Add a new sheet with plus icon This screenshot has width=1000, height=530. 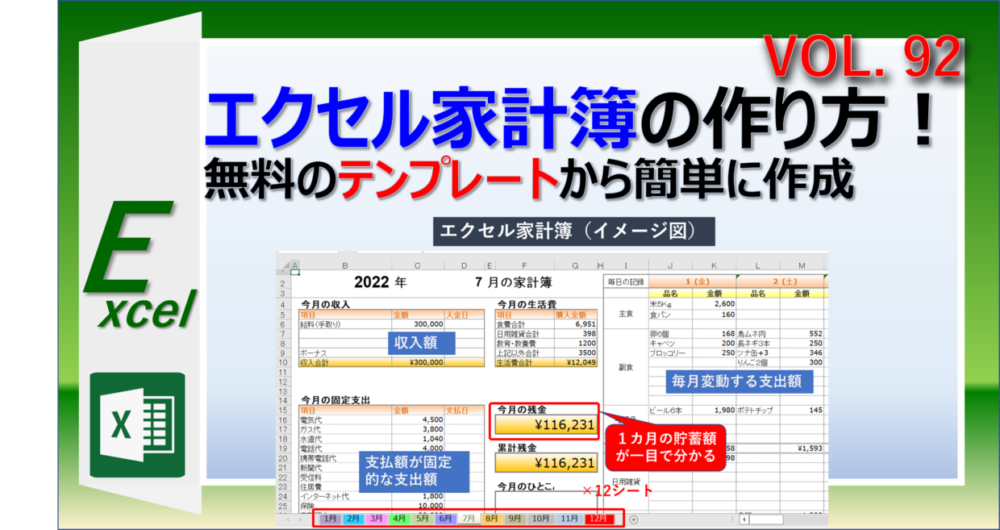click(633, 518)
